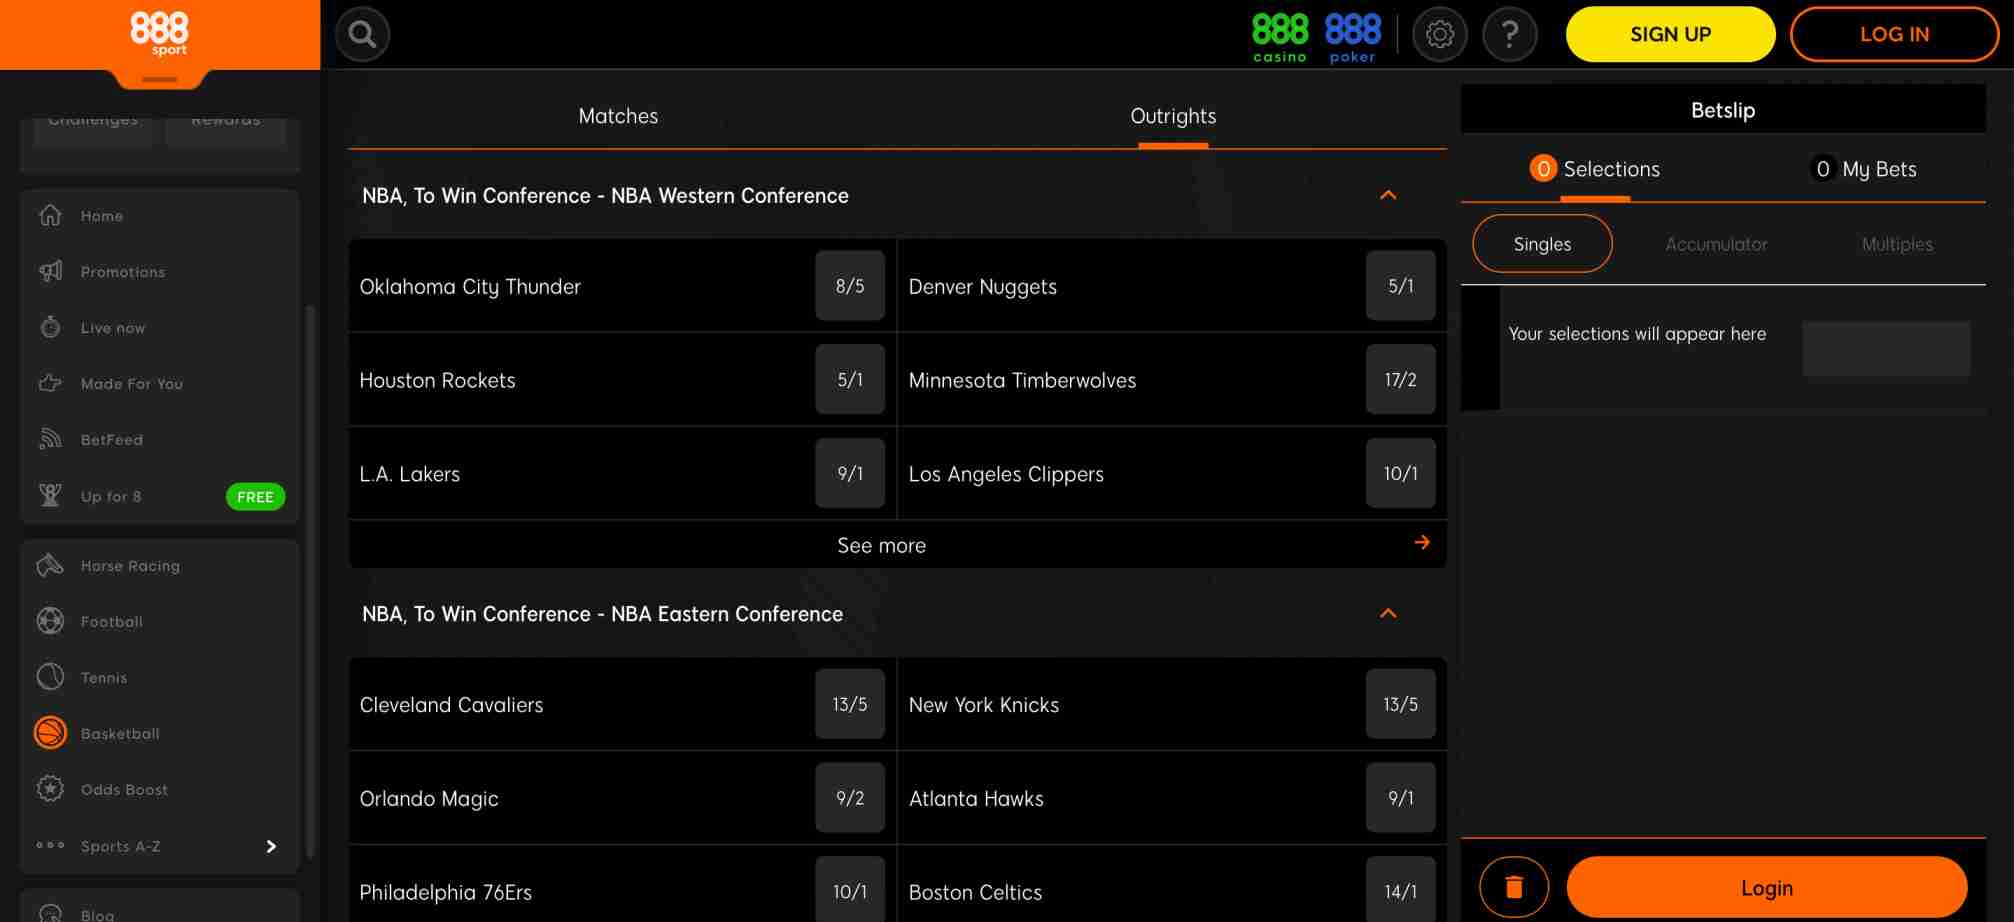This screenshot has width=2014, height=922.
Task: Select the Accumulator bet type
Action: (x=1716, y=244)
